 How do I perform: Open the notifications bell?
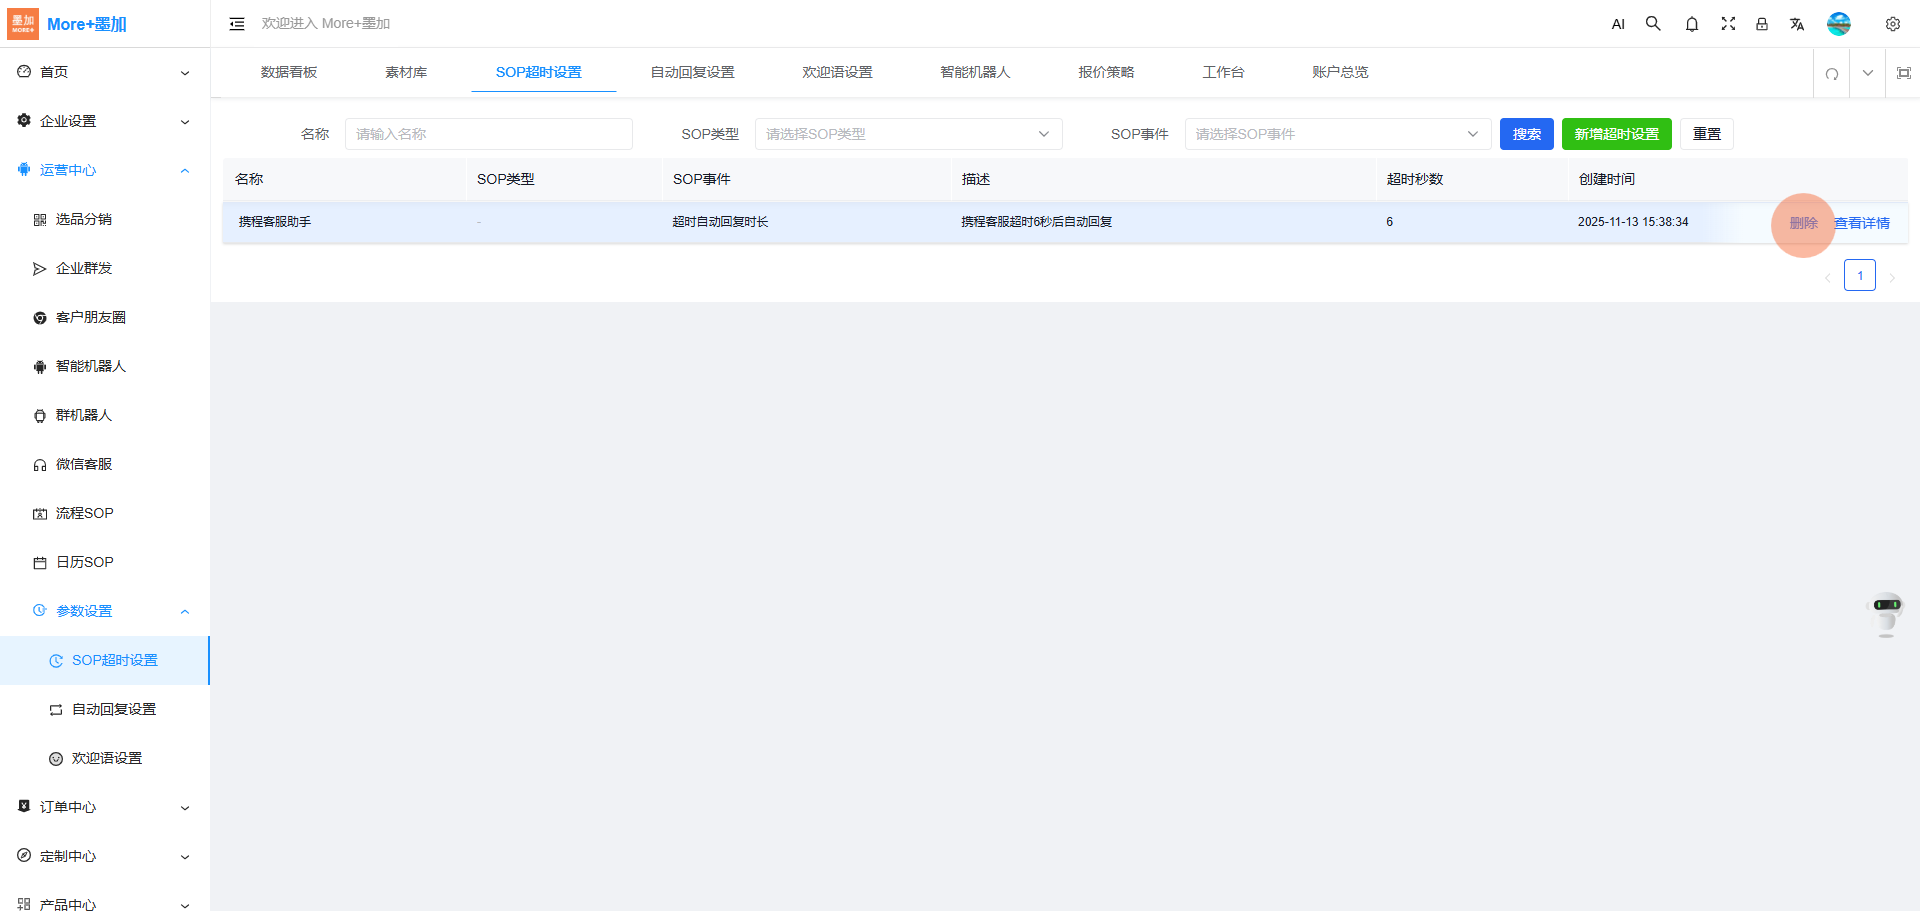pos(1691,24)
